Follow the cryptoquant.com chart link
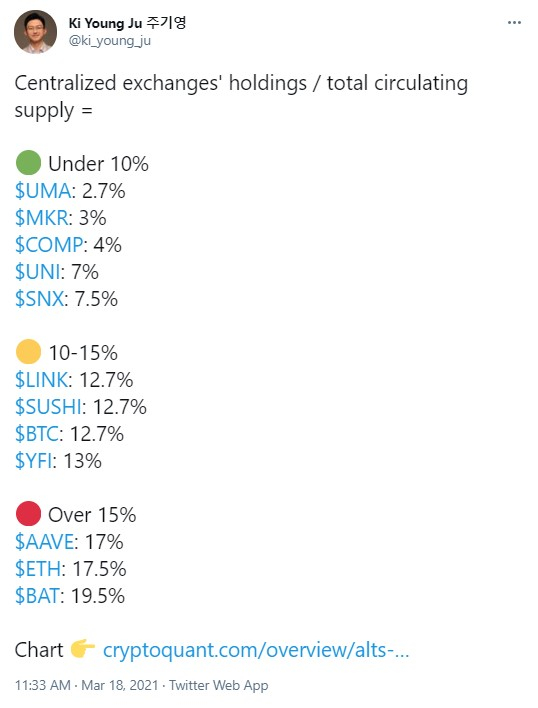The image size is (538, 708). pos(256,650)
